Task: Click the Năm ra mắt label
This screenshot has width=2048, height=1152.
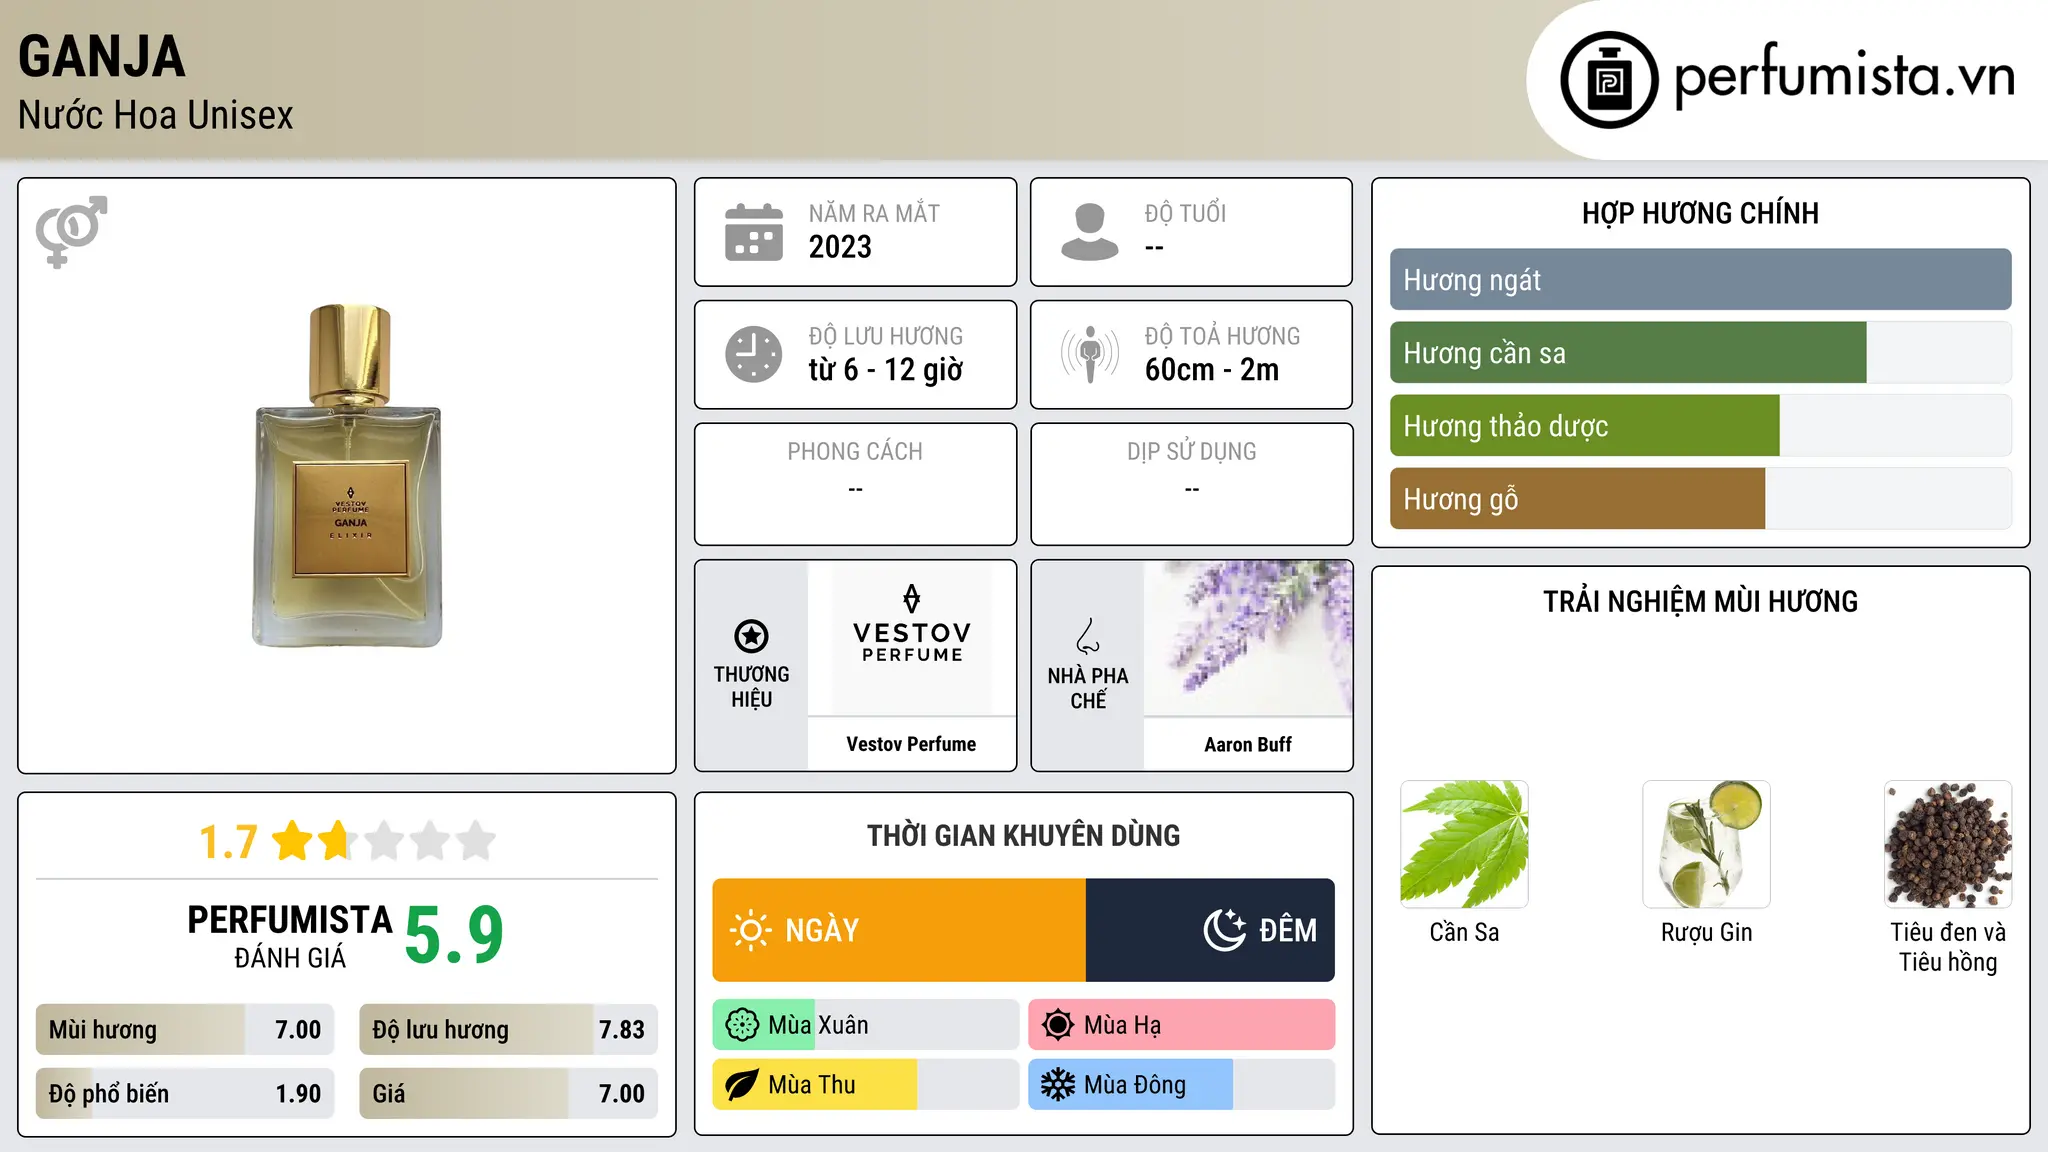Action: 874,213
